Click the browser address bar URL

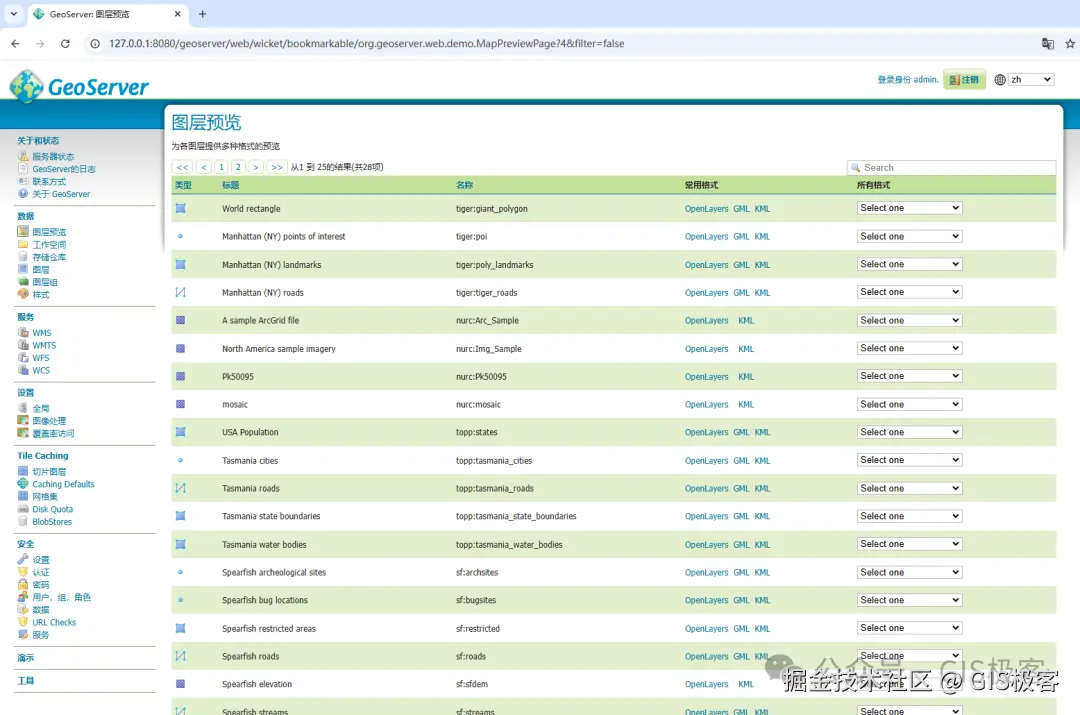(366, 43)
